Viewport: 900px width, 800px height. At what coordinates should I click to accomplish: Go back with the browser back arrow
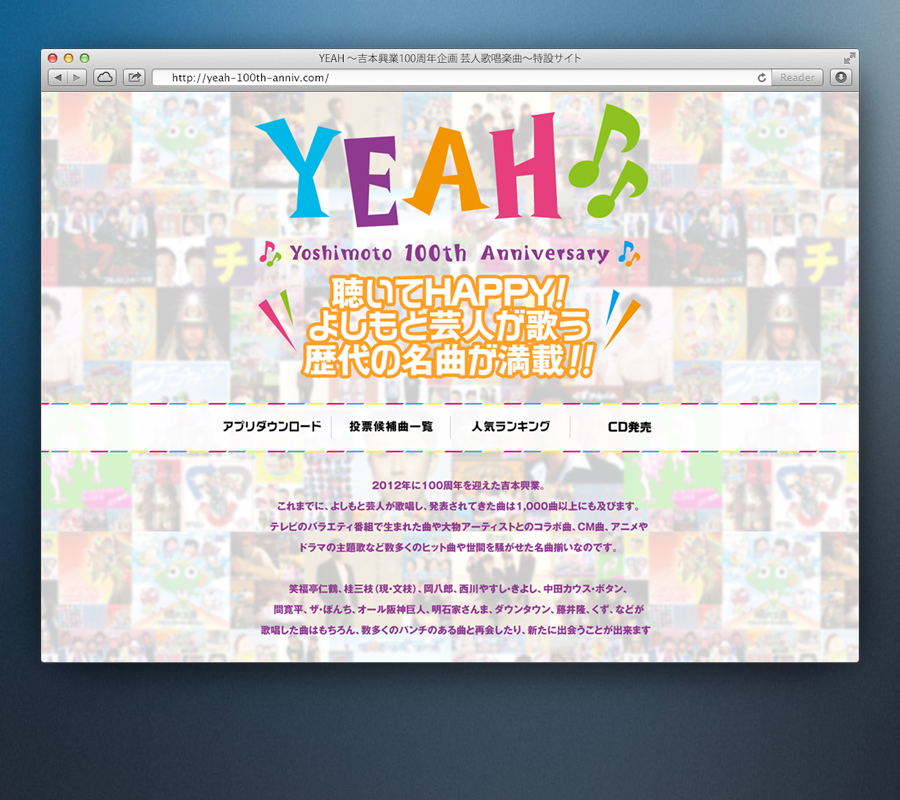point(58,77)
